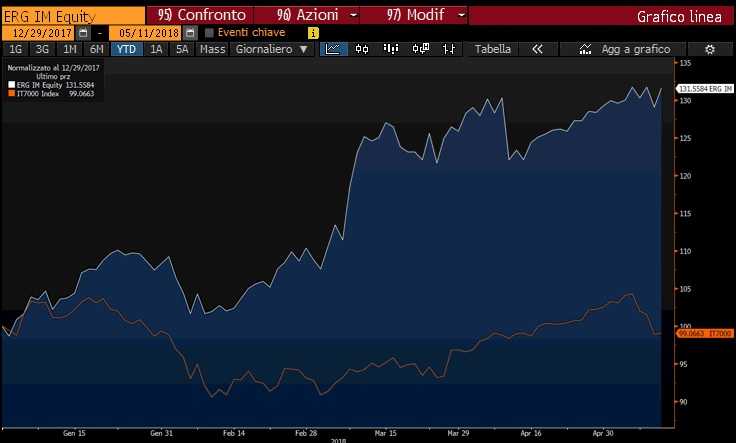This screenshot has width=736, height=443.
Task: Switch to candlestick chart icon
Action: pos(362,49)
